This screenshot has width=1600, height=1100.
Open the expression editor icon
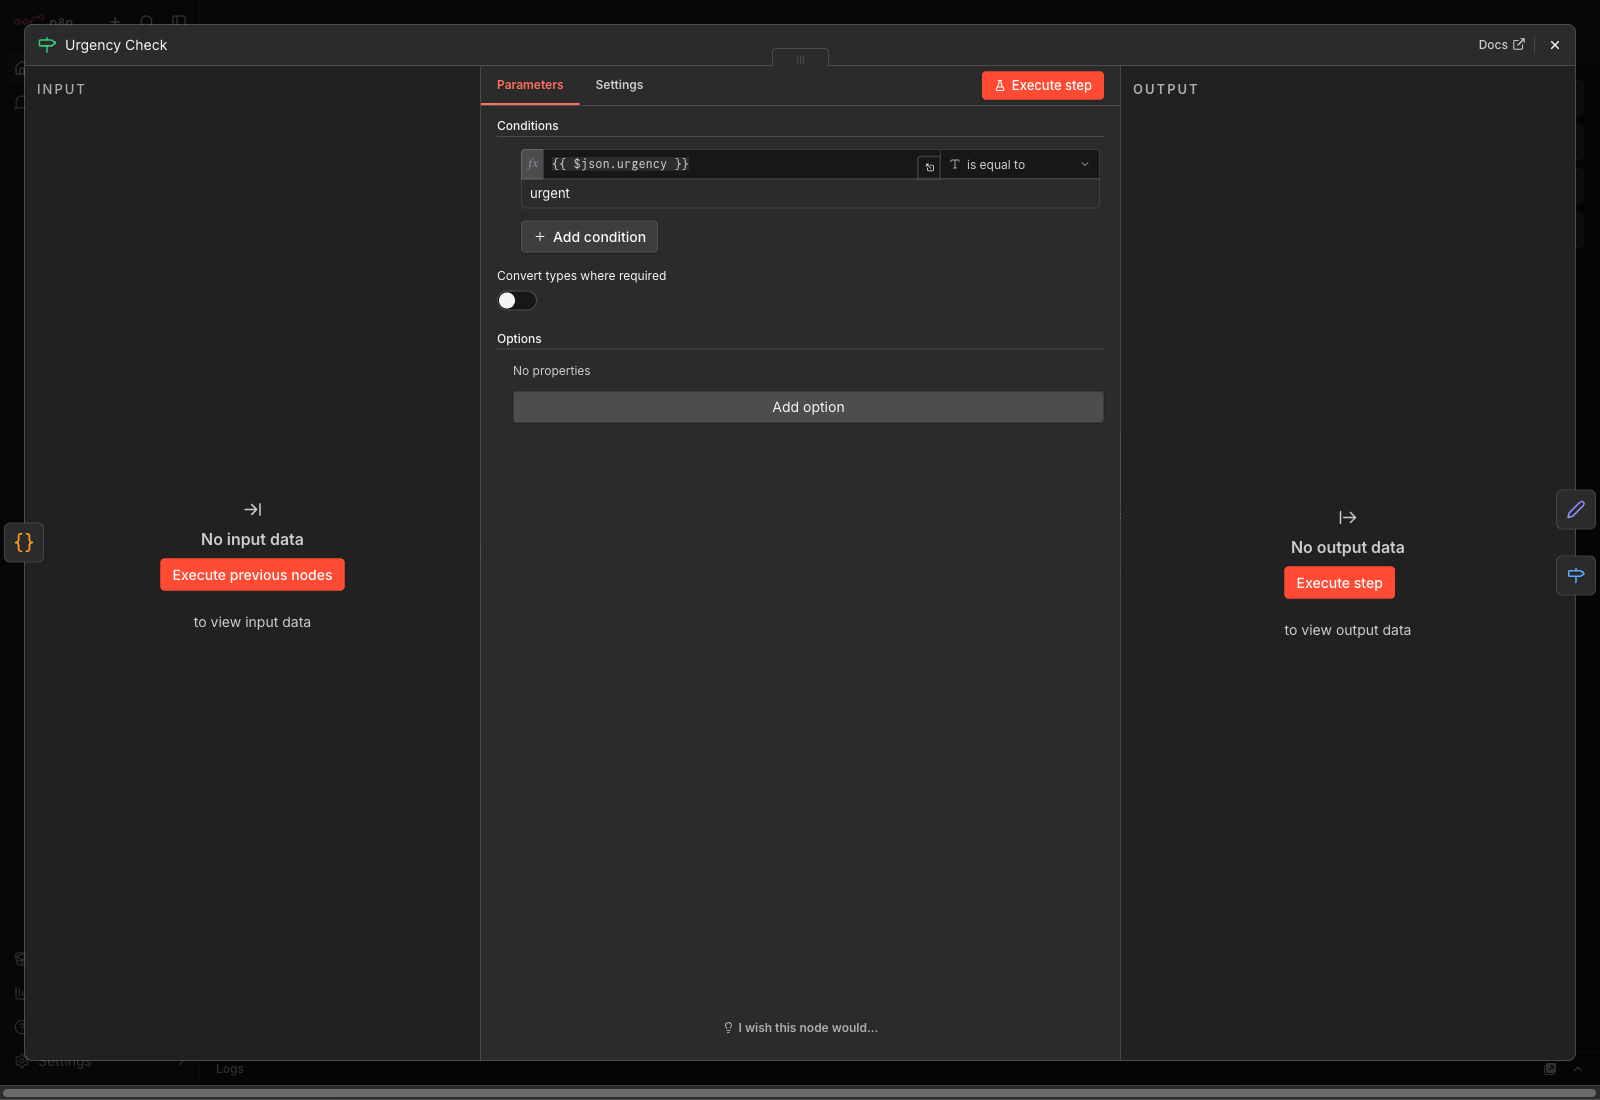pyautogui.click(x=929, y=167)
